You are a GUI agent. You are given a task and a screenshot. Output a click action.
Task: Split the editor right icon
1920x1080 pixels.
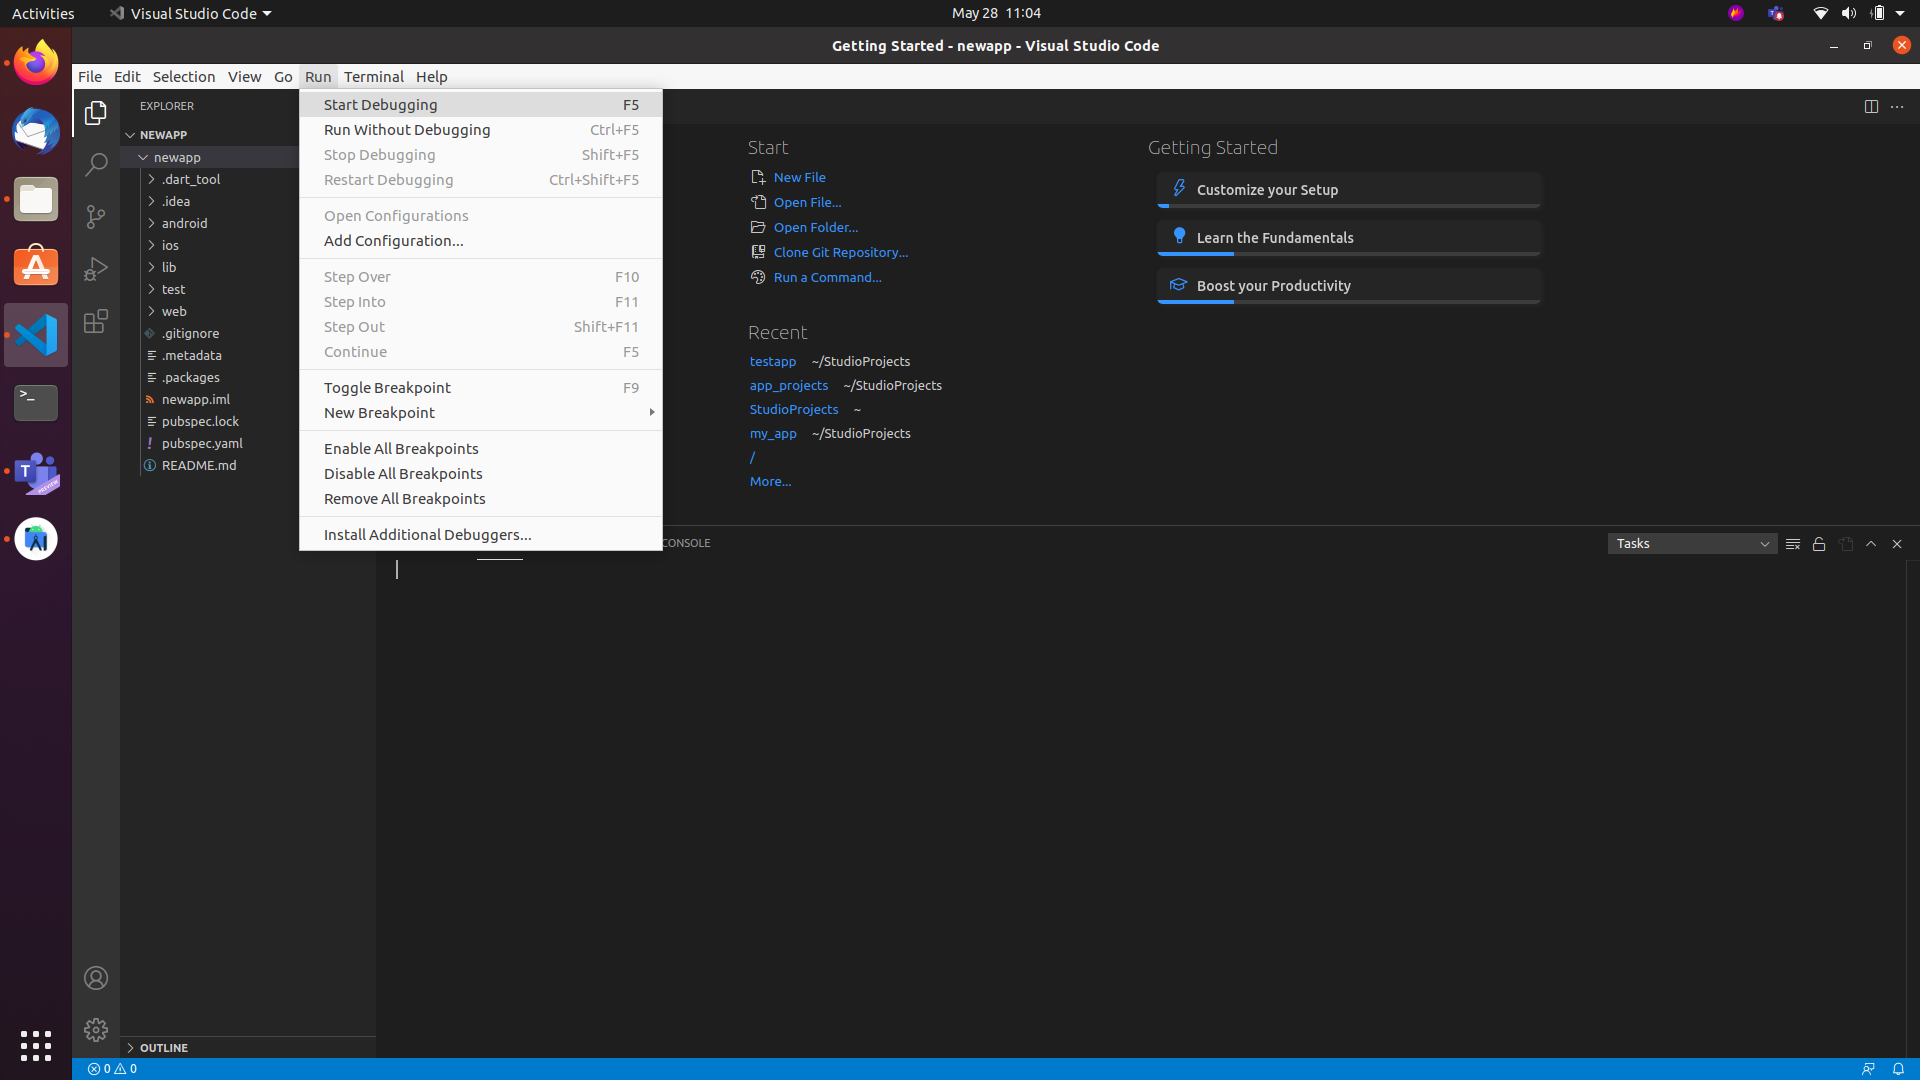tap(1871, 106)
